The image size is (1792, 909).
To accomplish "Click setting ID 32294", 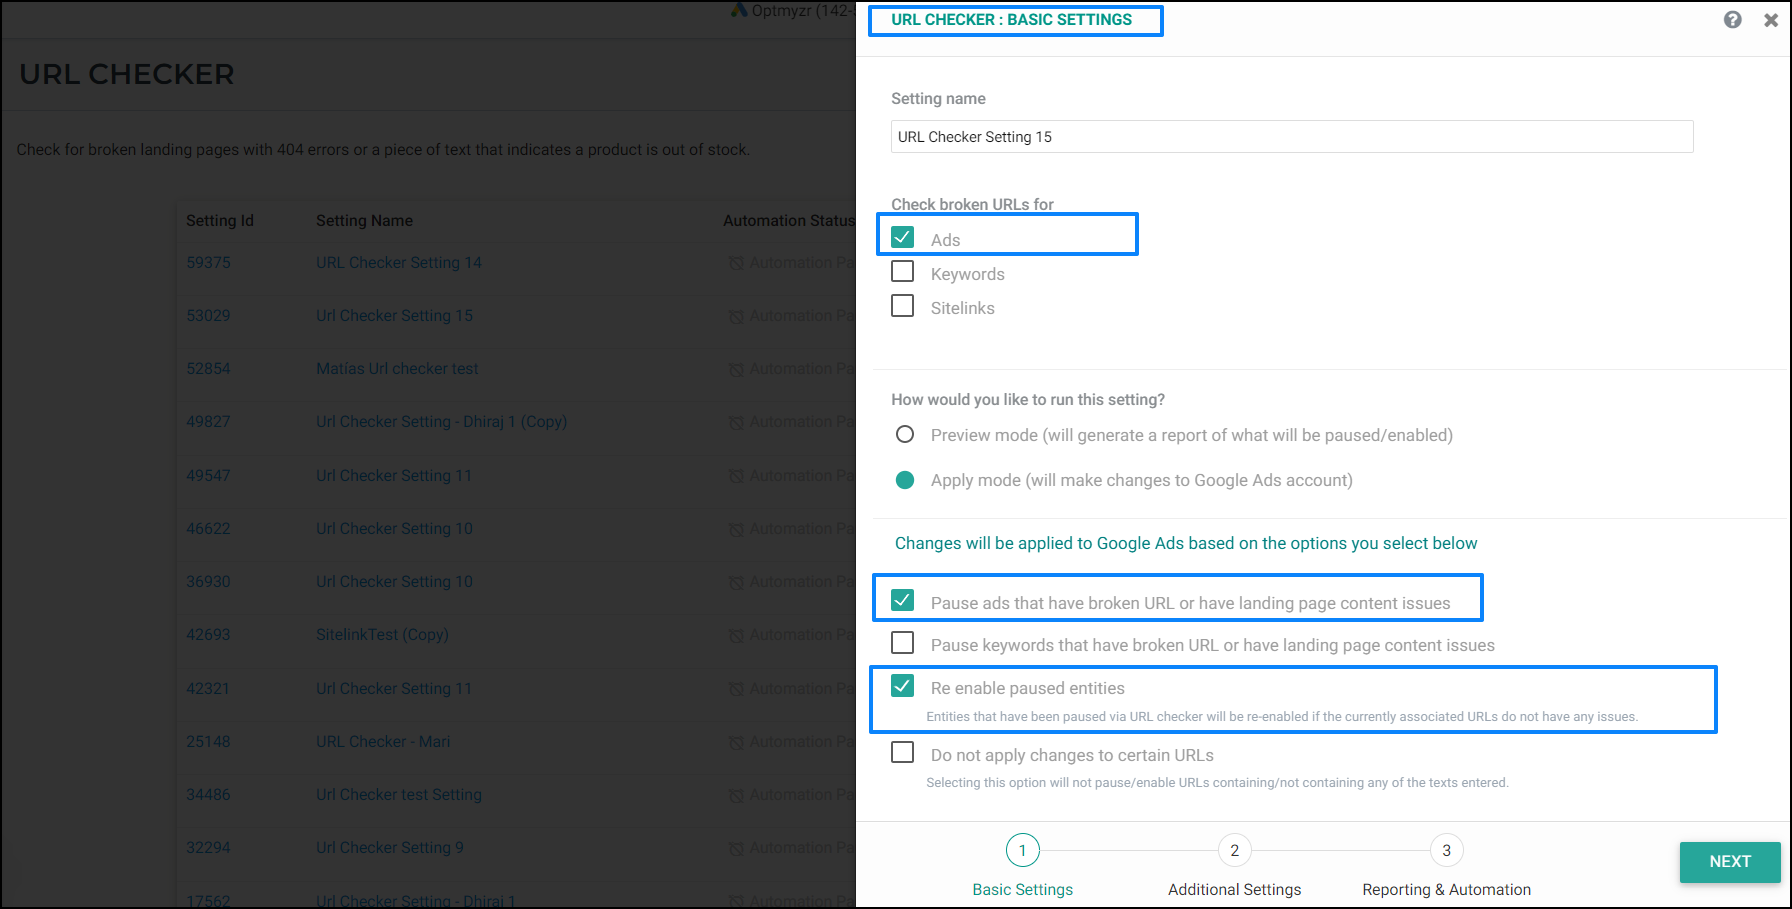I will [x=208, y=848].
